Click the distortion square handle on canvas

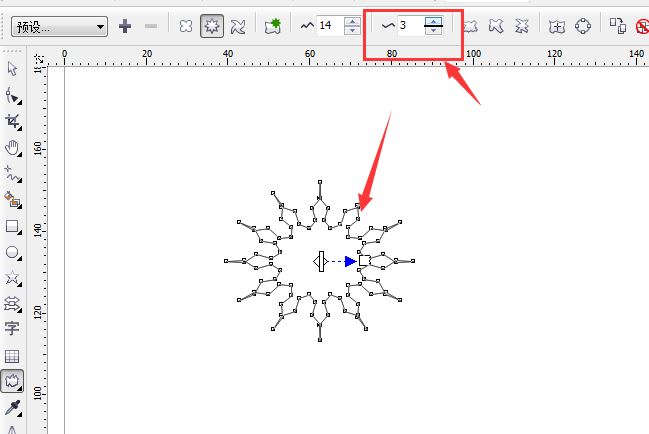pyautogui.click(x=364, y=261)
